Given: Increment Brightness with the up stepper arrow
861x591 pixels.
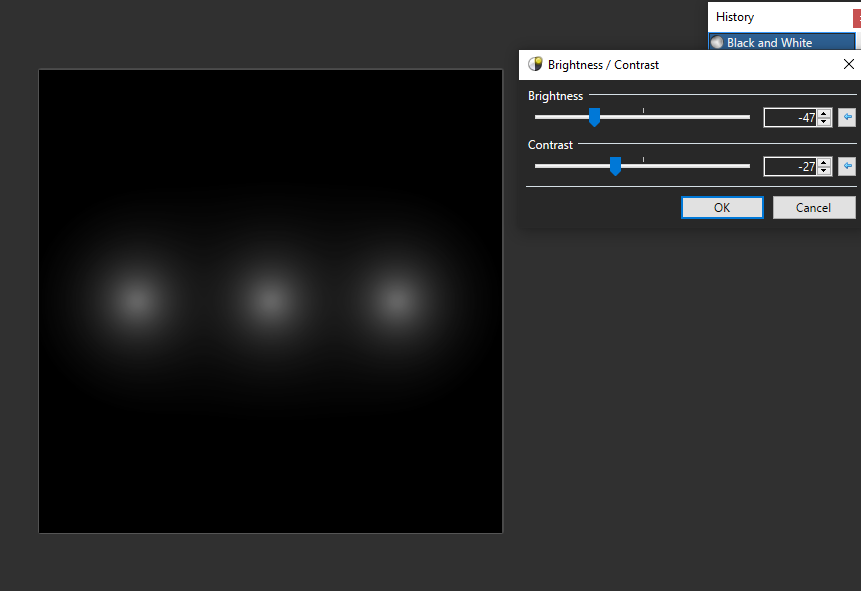Looking at the screenshot, I should coord(823,112).
